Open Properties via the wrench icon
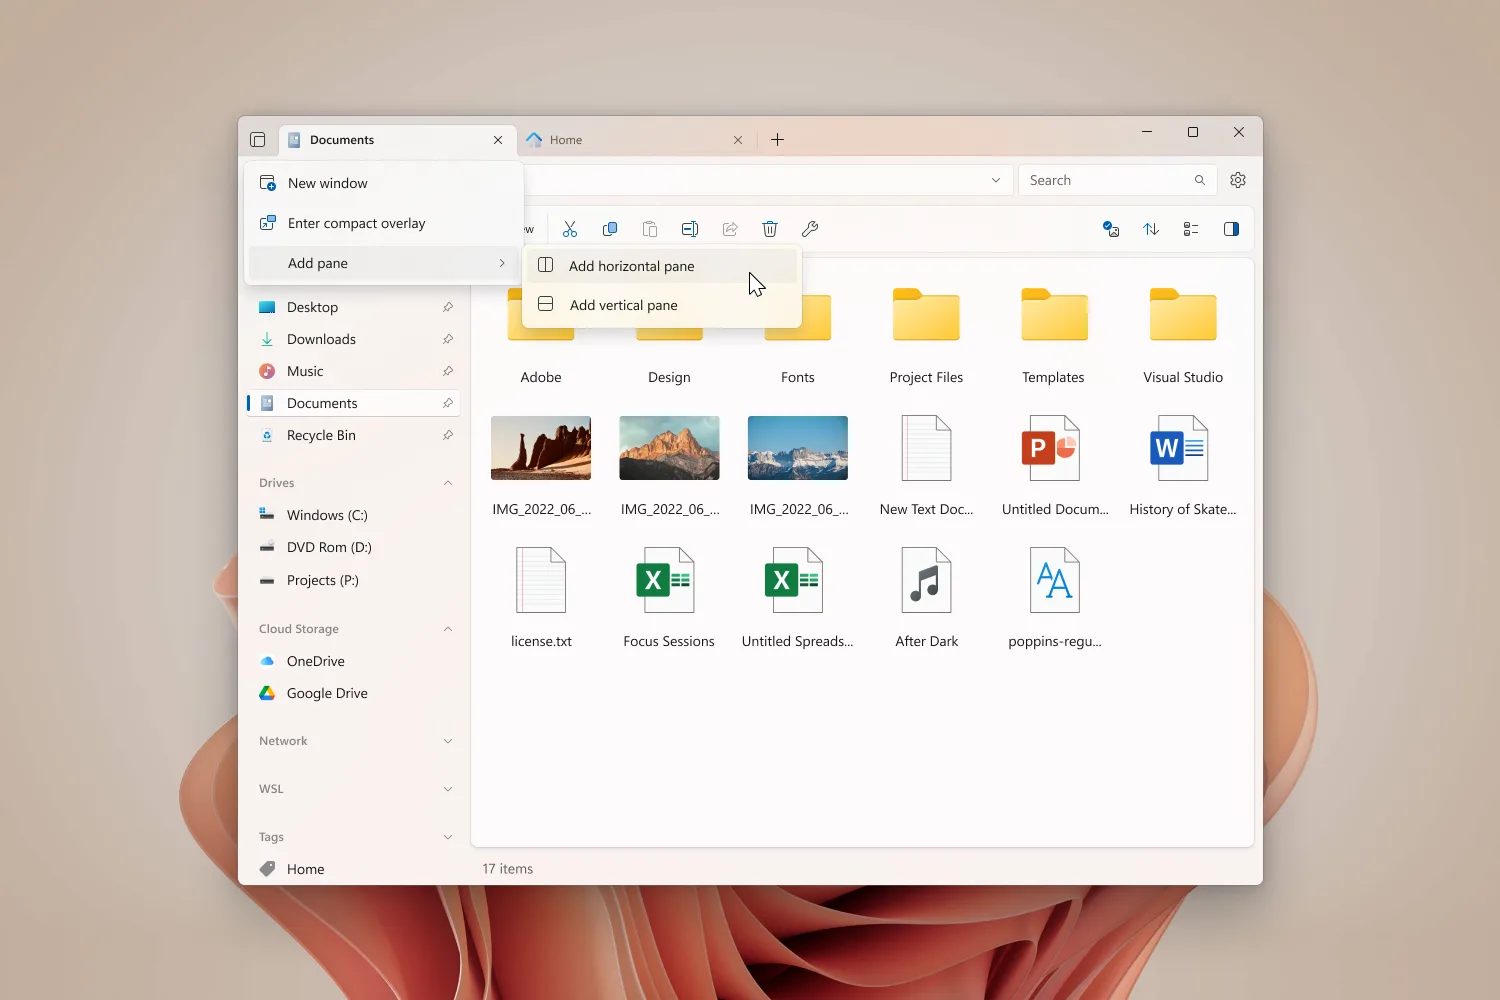Image resolution: width=1500 pixels, height=1000 pixels. 810,229
